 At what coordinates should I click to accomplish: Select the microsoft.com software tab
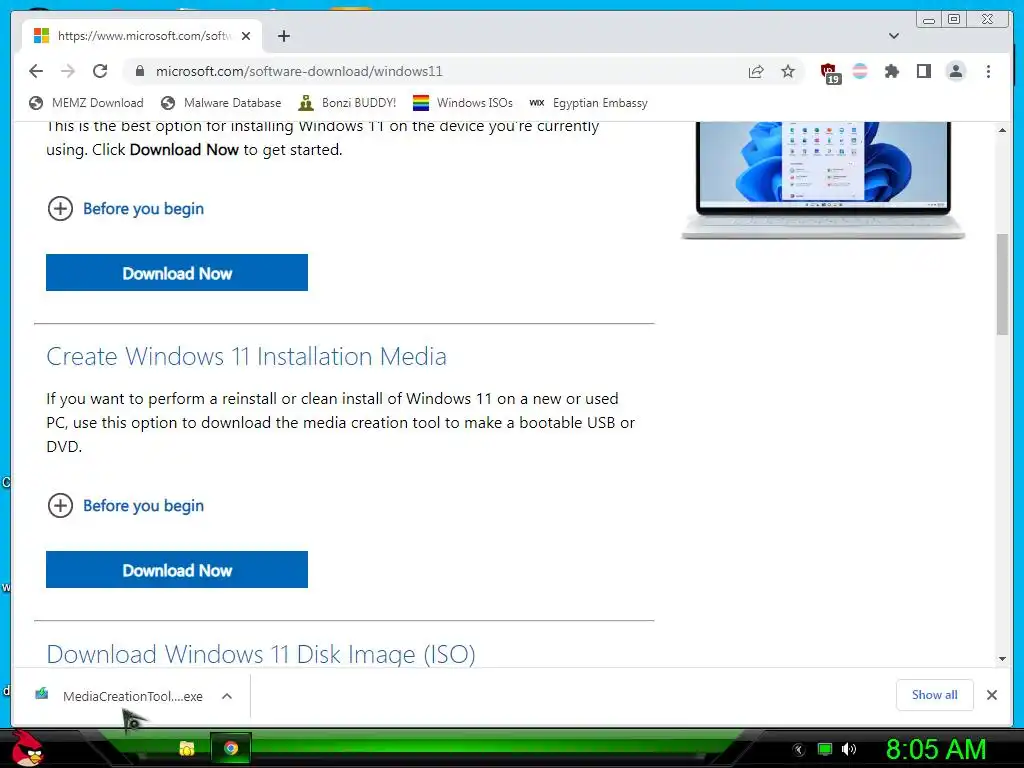point(142,36)
